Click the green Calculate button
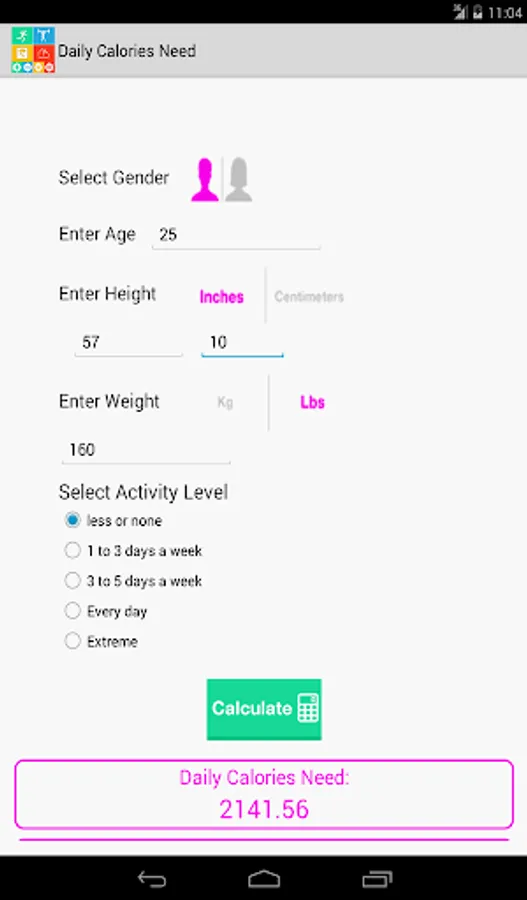This screenshot has width=527, height=900. 264,709
